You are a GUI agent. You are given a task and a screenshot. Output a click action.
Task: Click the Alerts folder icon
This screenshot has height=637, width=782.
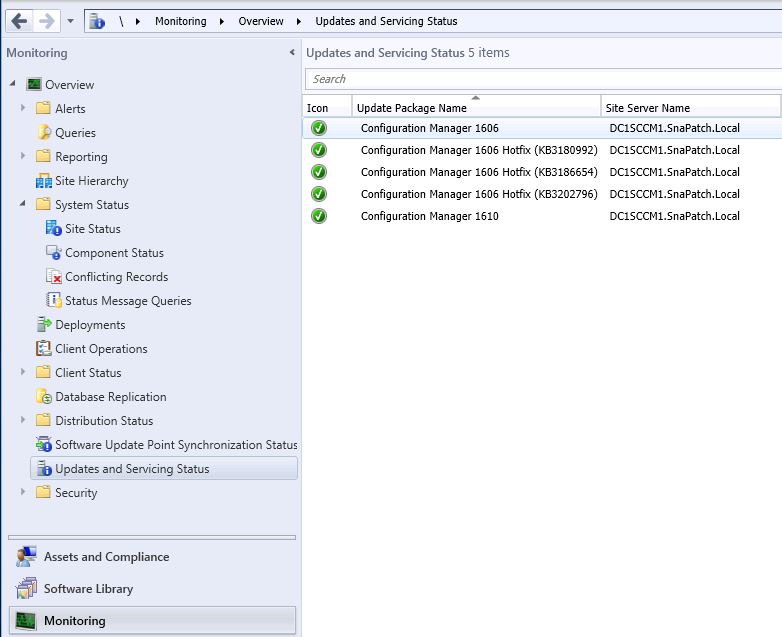point(43,108)
